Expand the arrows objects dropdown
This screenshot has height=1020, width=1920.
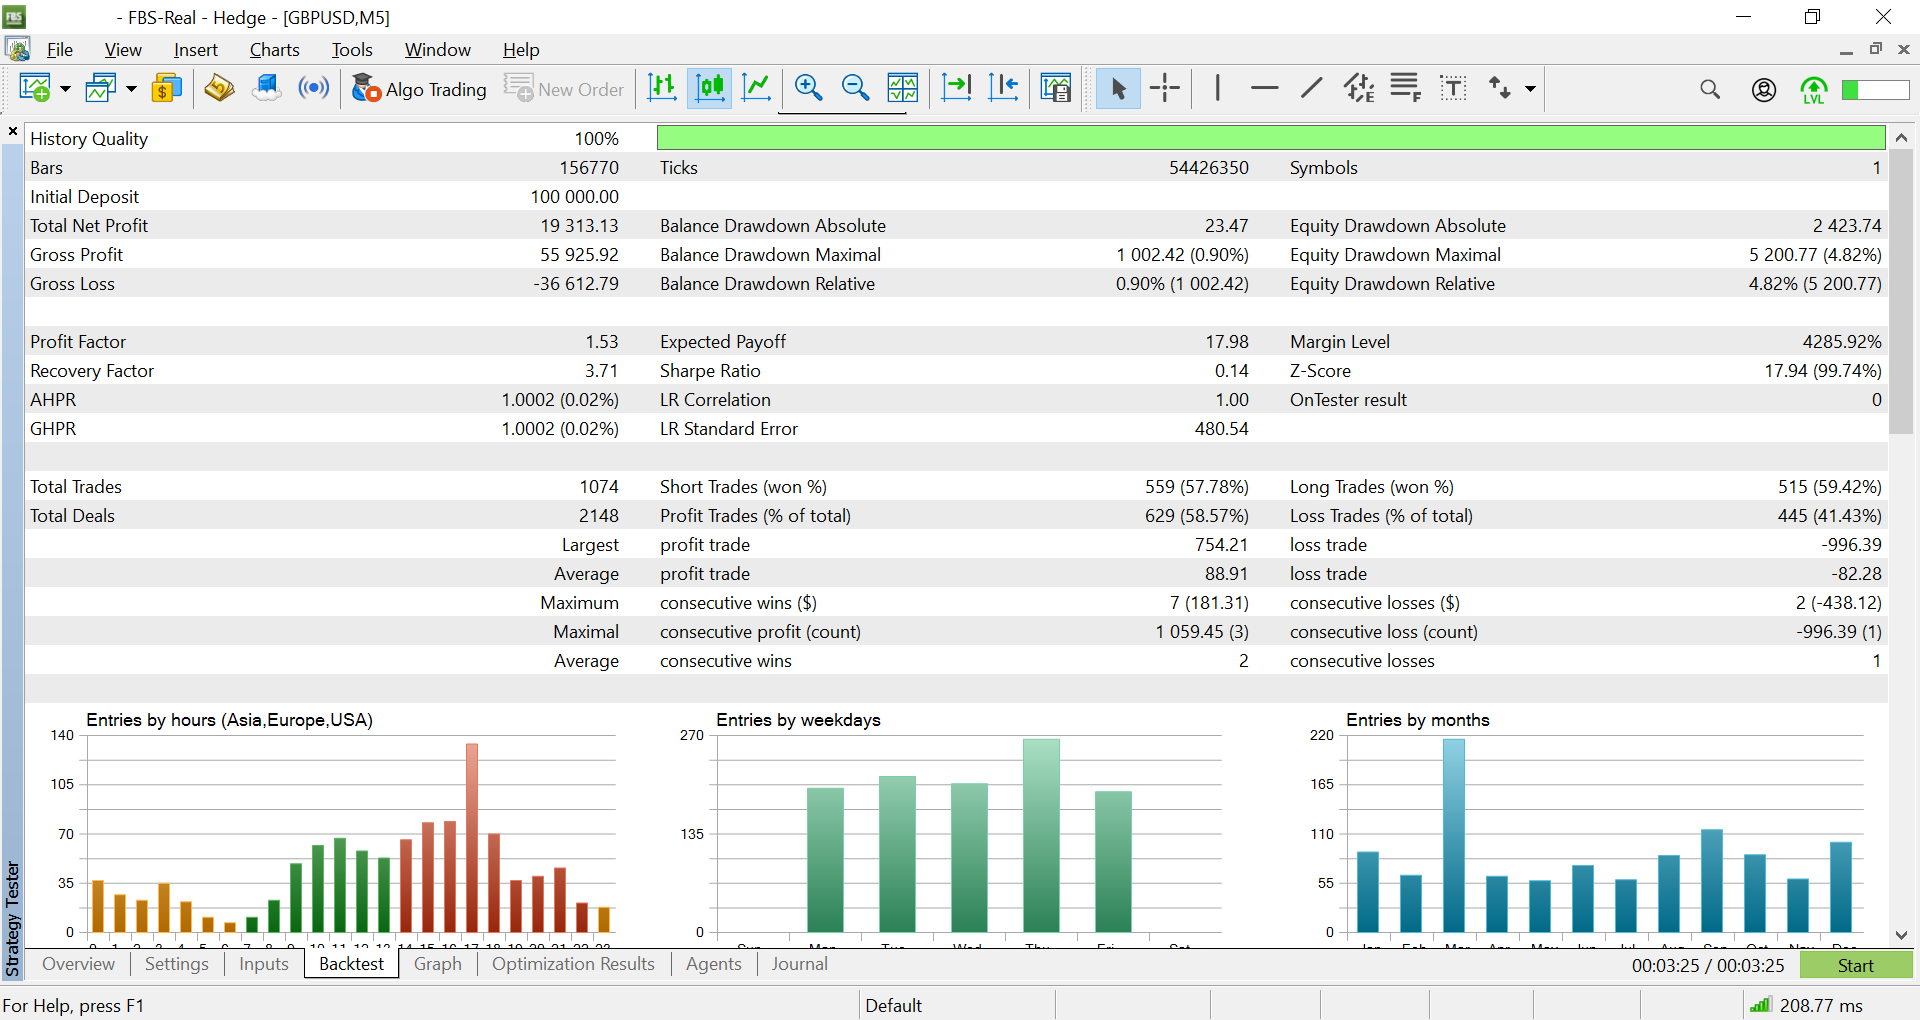tap(1530, 89)
